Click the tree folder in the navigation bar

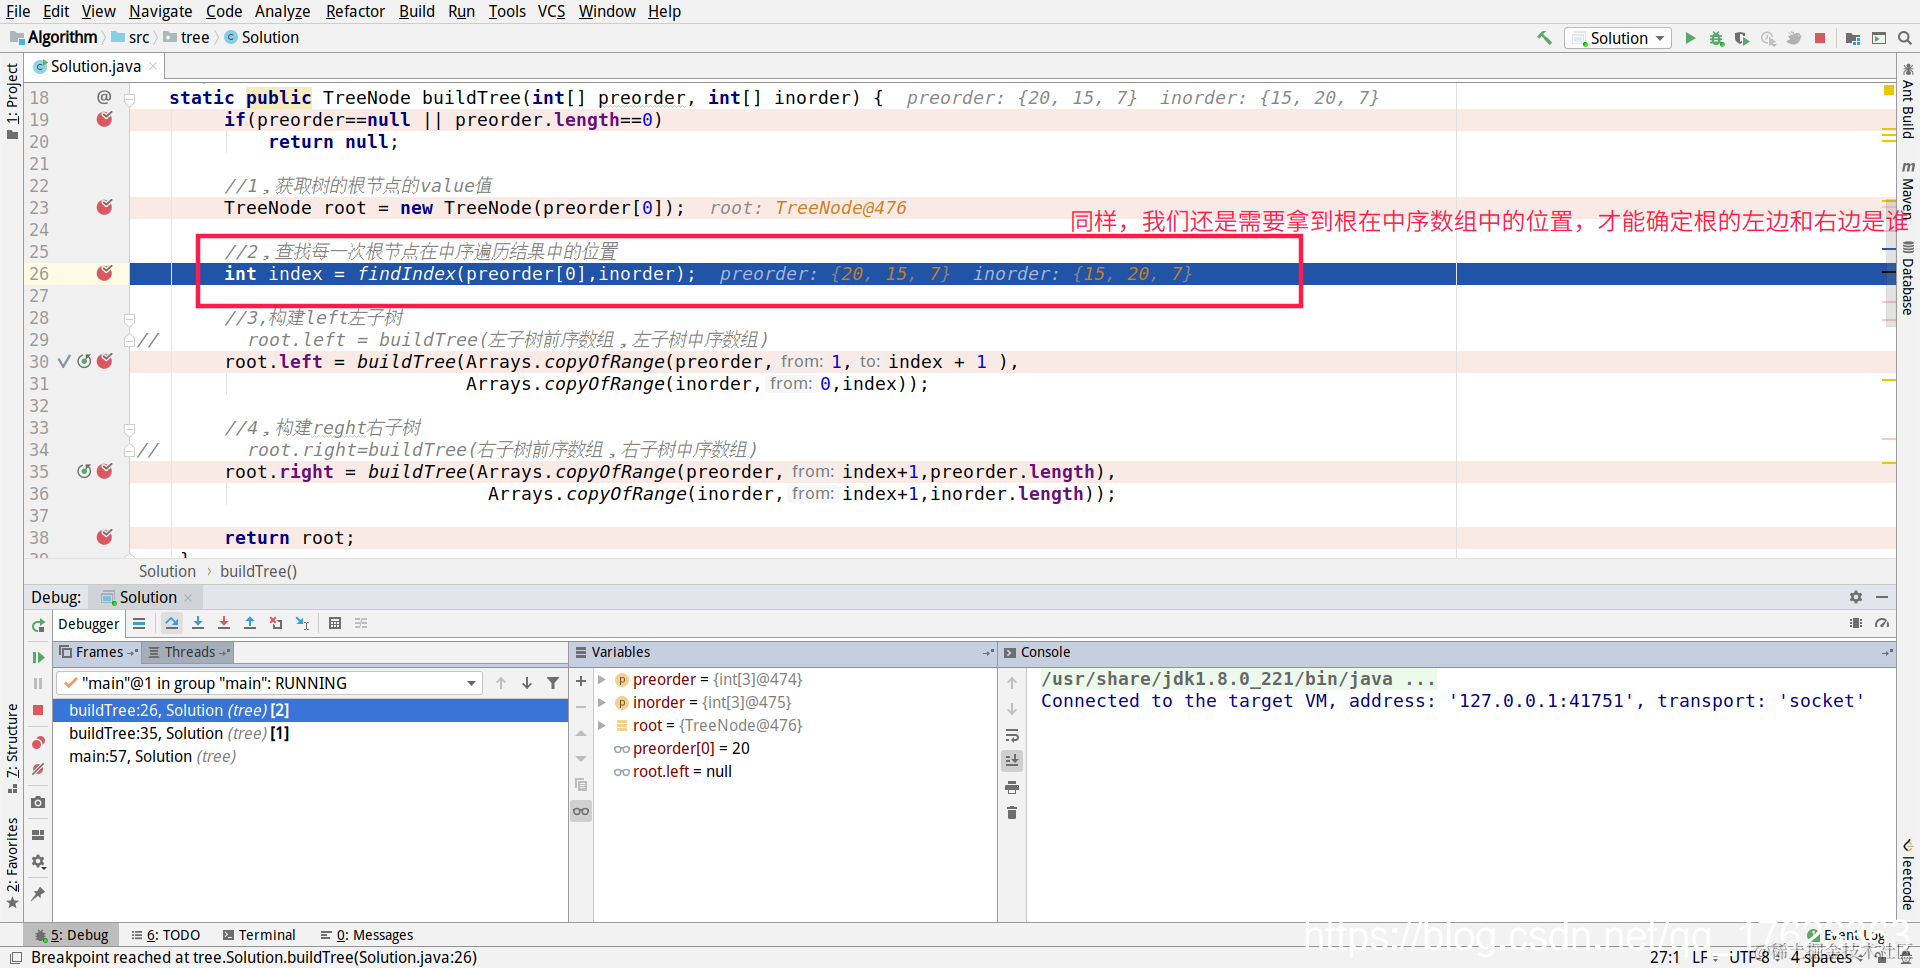click(x=187, y=38)
